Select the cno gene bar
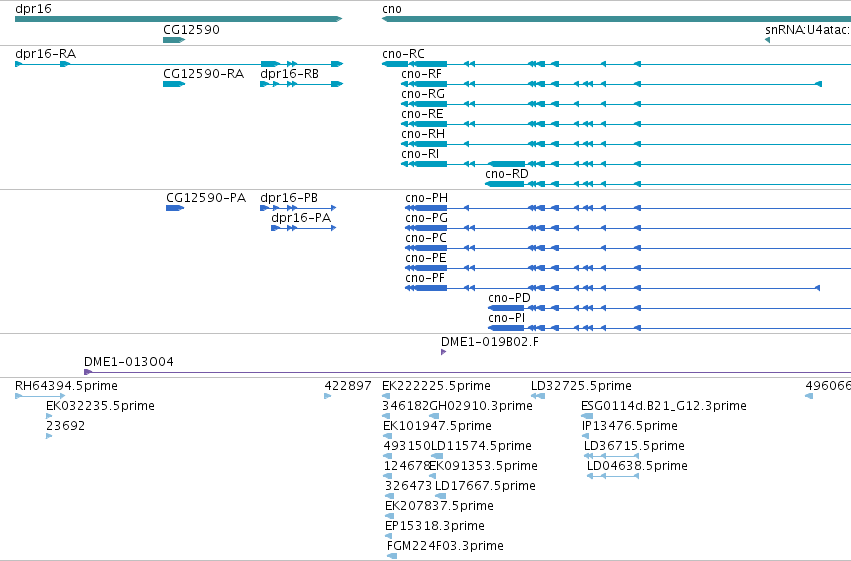 point(617,19)
